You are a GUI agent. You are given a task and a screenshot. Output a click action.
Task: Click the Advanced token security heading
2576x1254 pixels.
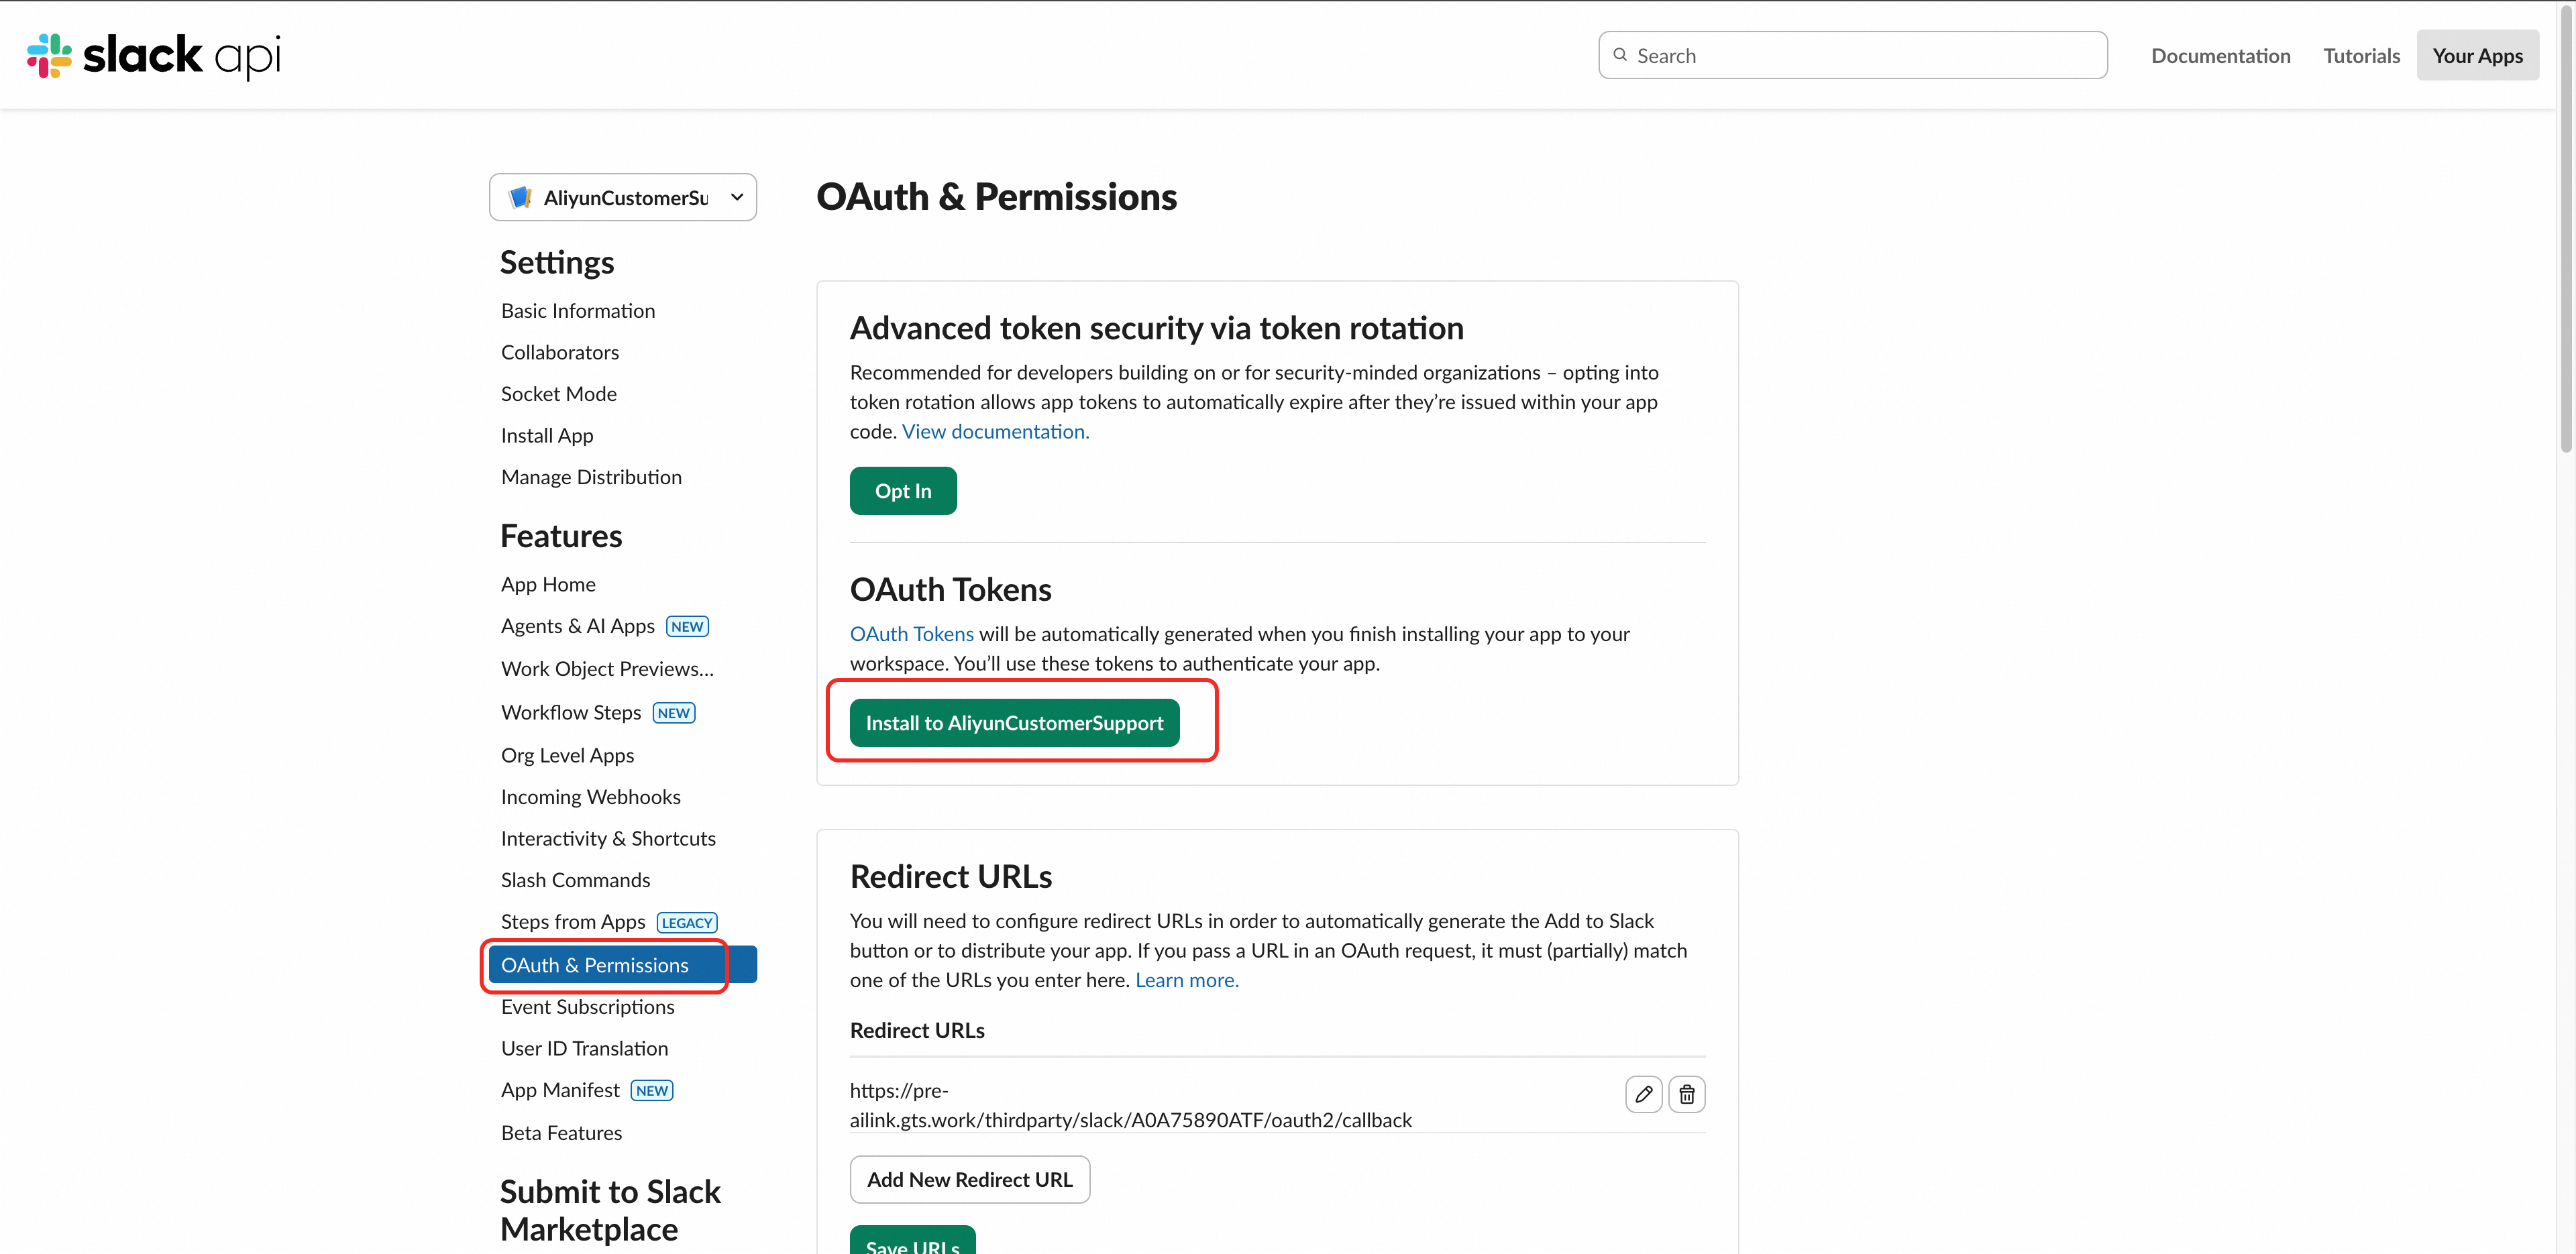[1156, 328]
